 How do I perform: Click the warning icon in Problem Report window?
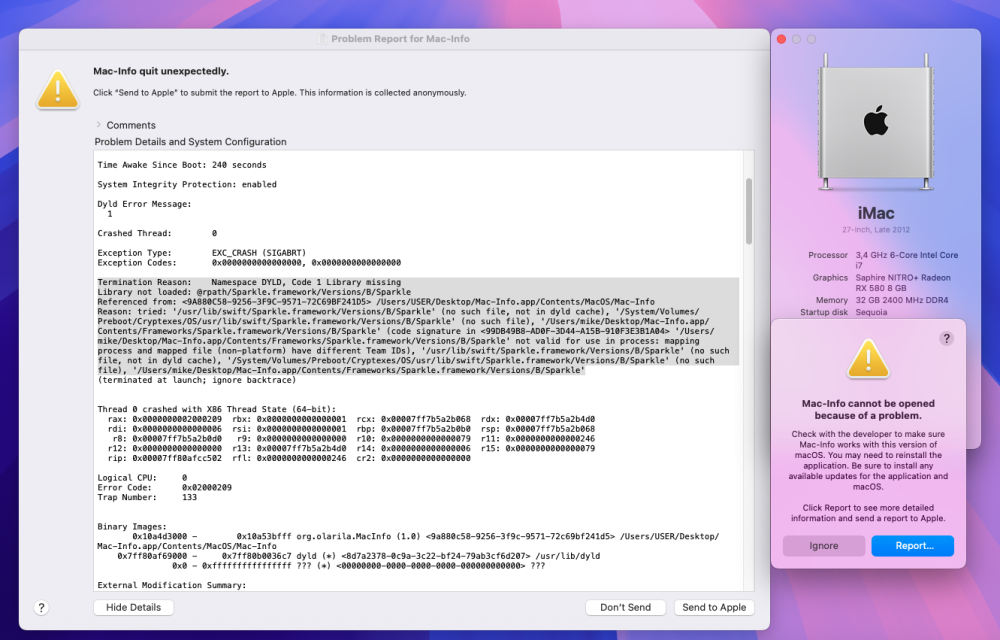(58, 90)
